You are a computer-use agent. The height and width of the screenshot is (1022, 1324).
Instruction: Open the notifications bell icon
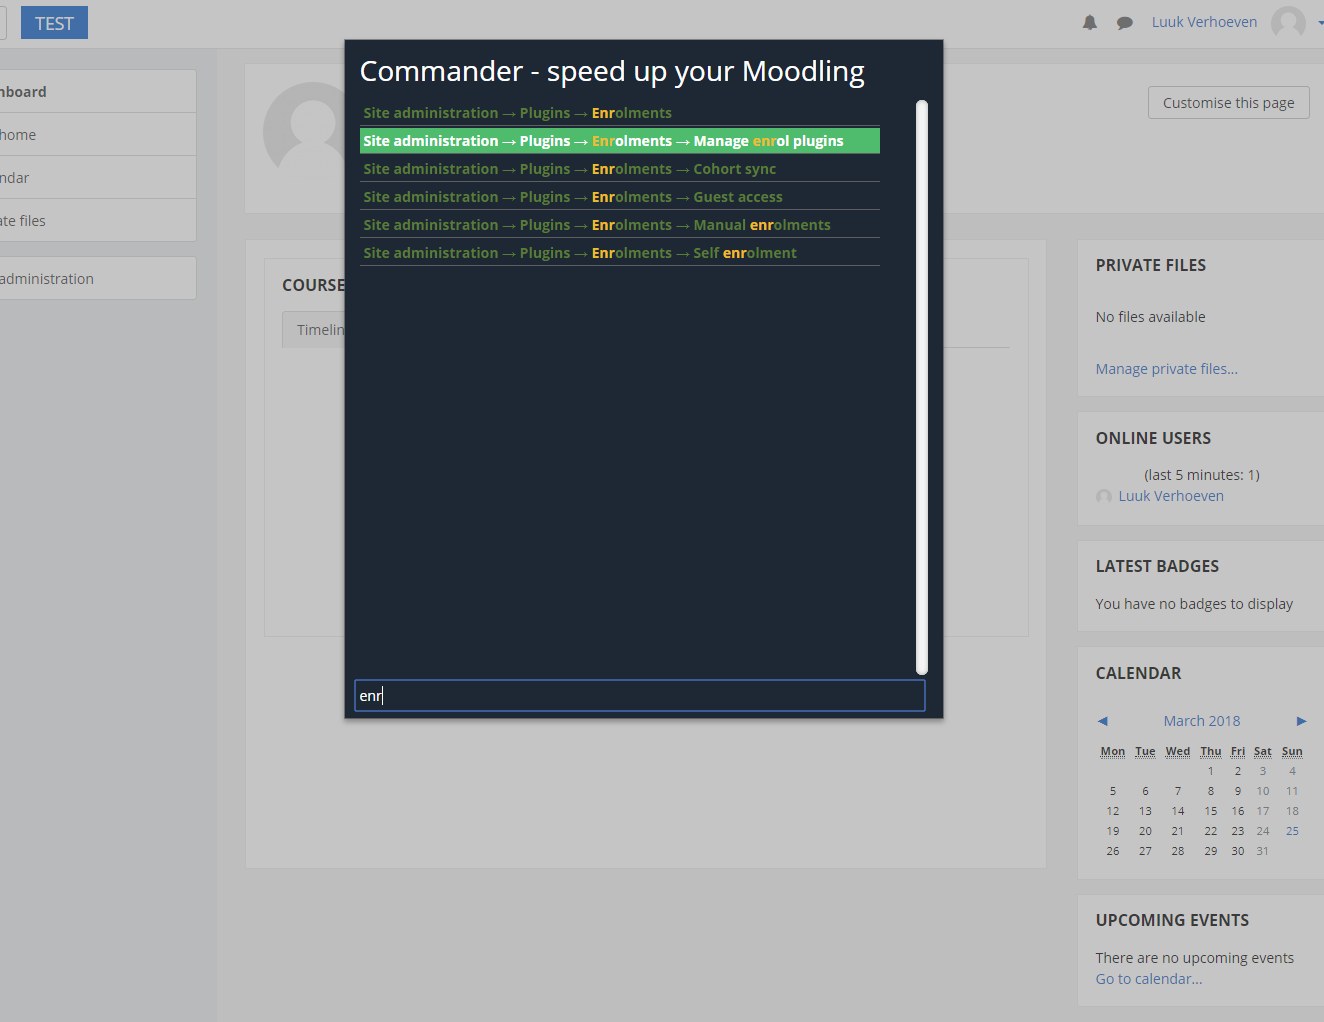point(1090,22)
